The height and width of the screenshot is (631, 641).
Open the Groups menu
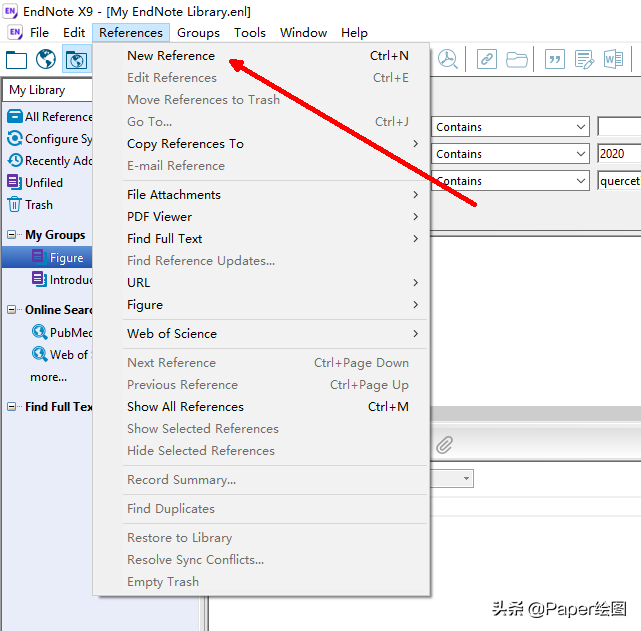tap(198, 32)
